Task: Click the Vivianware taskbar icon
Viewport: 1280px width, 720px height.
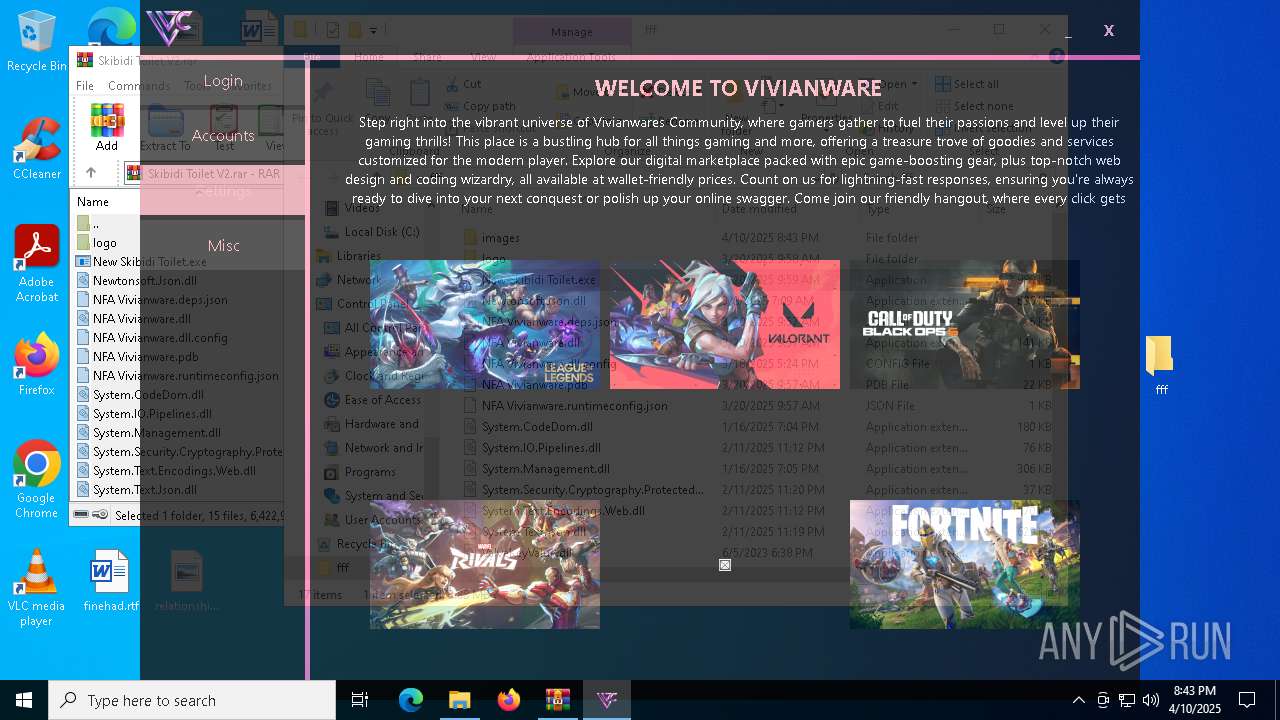Action: tap(606, 700)
